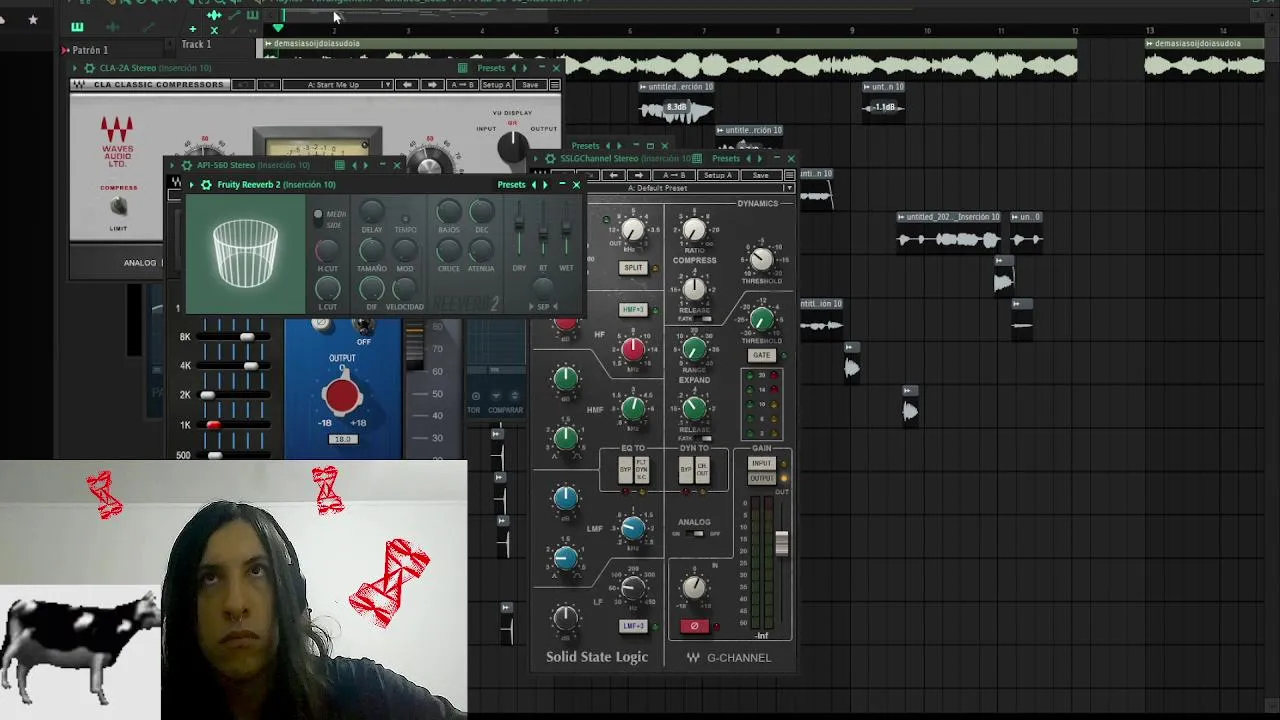Open 'A: Default Preset' dropdown in SSLGChannel
1280x720 pixels.
(x=691, y=188)
